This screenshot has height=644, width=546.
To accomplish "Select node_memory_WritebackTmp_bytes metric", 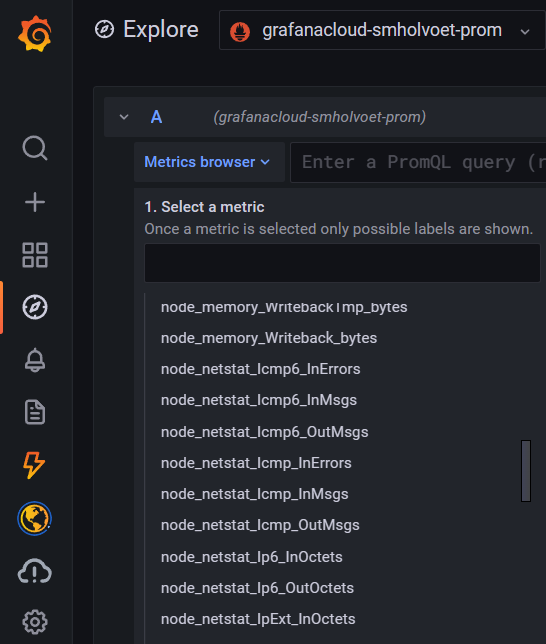I will tap(284, 307).
